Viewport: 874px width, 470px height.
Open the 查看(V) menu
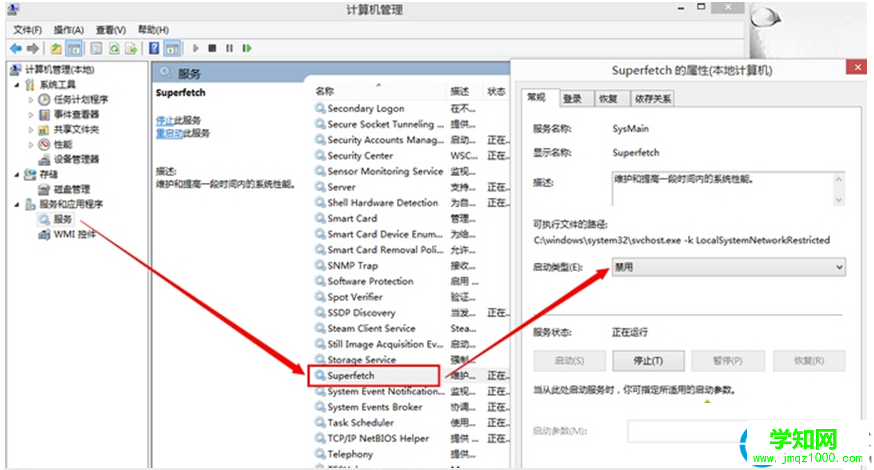click(x=110, y=30)
